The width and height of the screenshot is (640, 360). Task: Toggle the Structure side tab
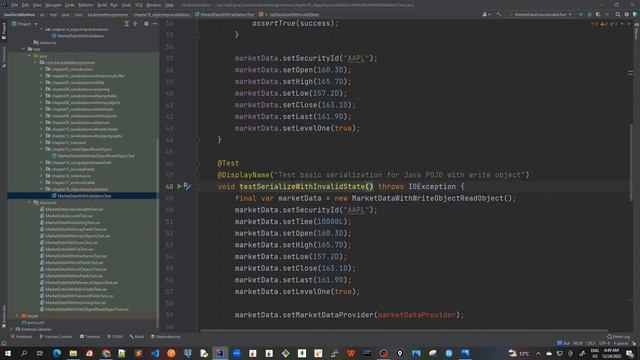(4, 57)
